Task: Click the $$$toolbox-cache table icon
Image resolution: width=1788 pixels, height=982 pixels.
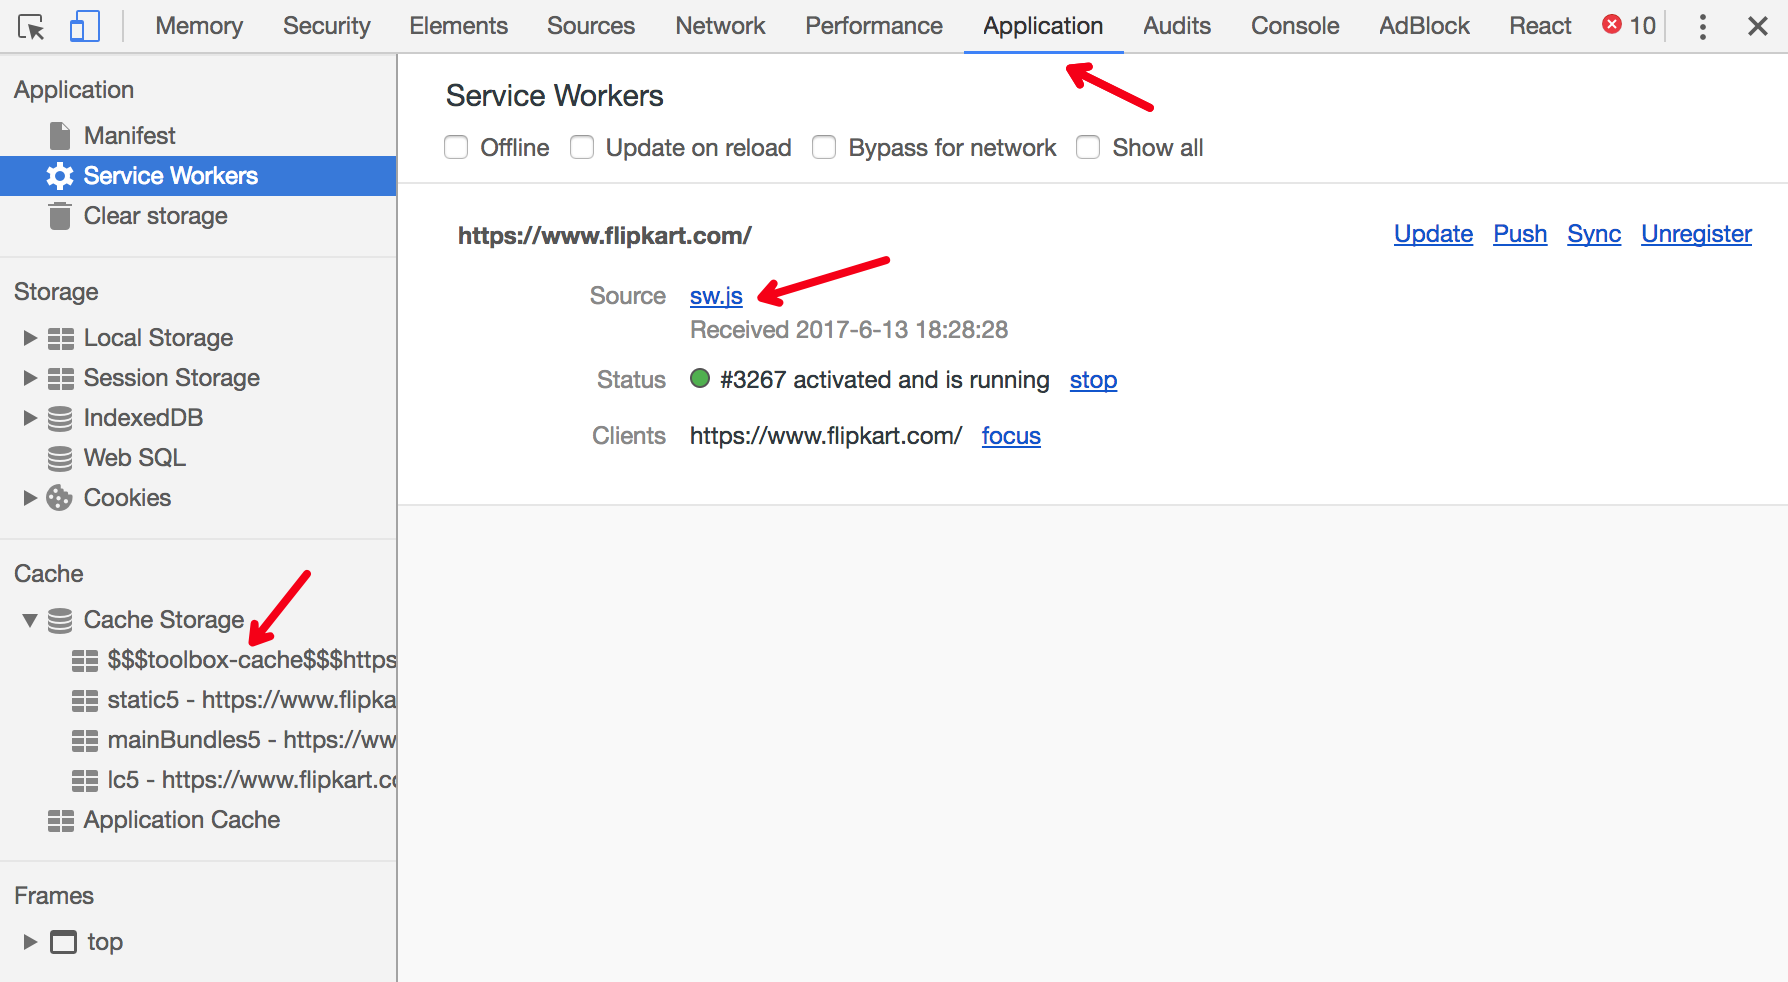Action: pyautogui.click(x=85, y=660)
